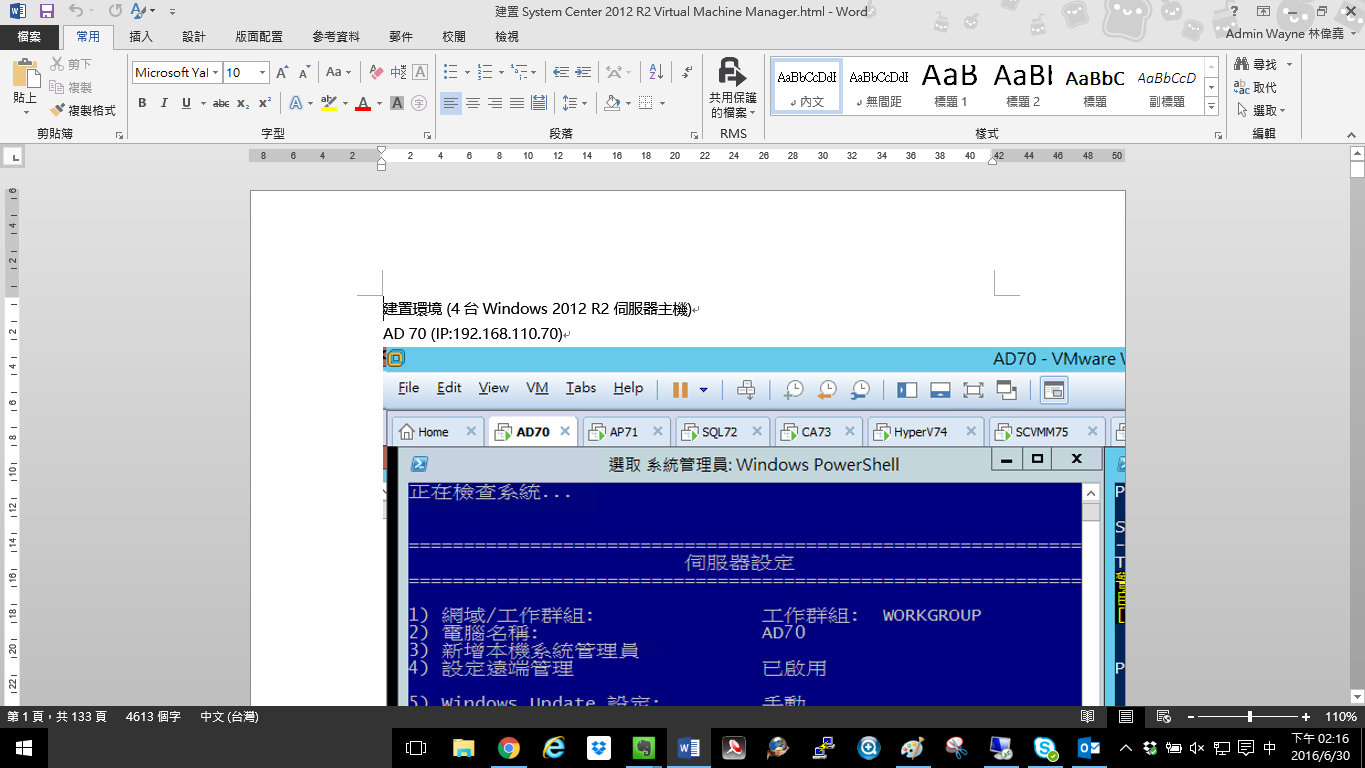Apply the yellow text highlight color
This screenshot has height=768, width=1365.
[328, 103]
